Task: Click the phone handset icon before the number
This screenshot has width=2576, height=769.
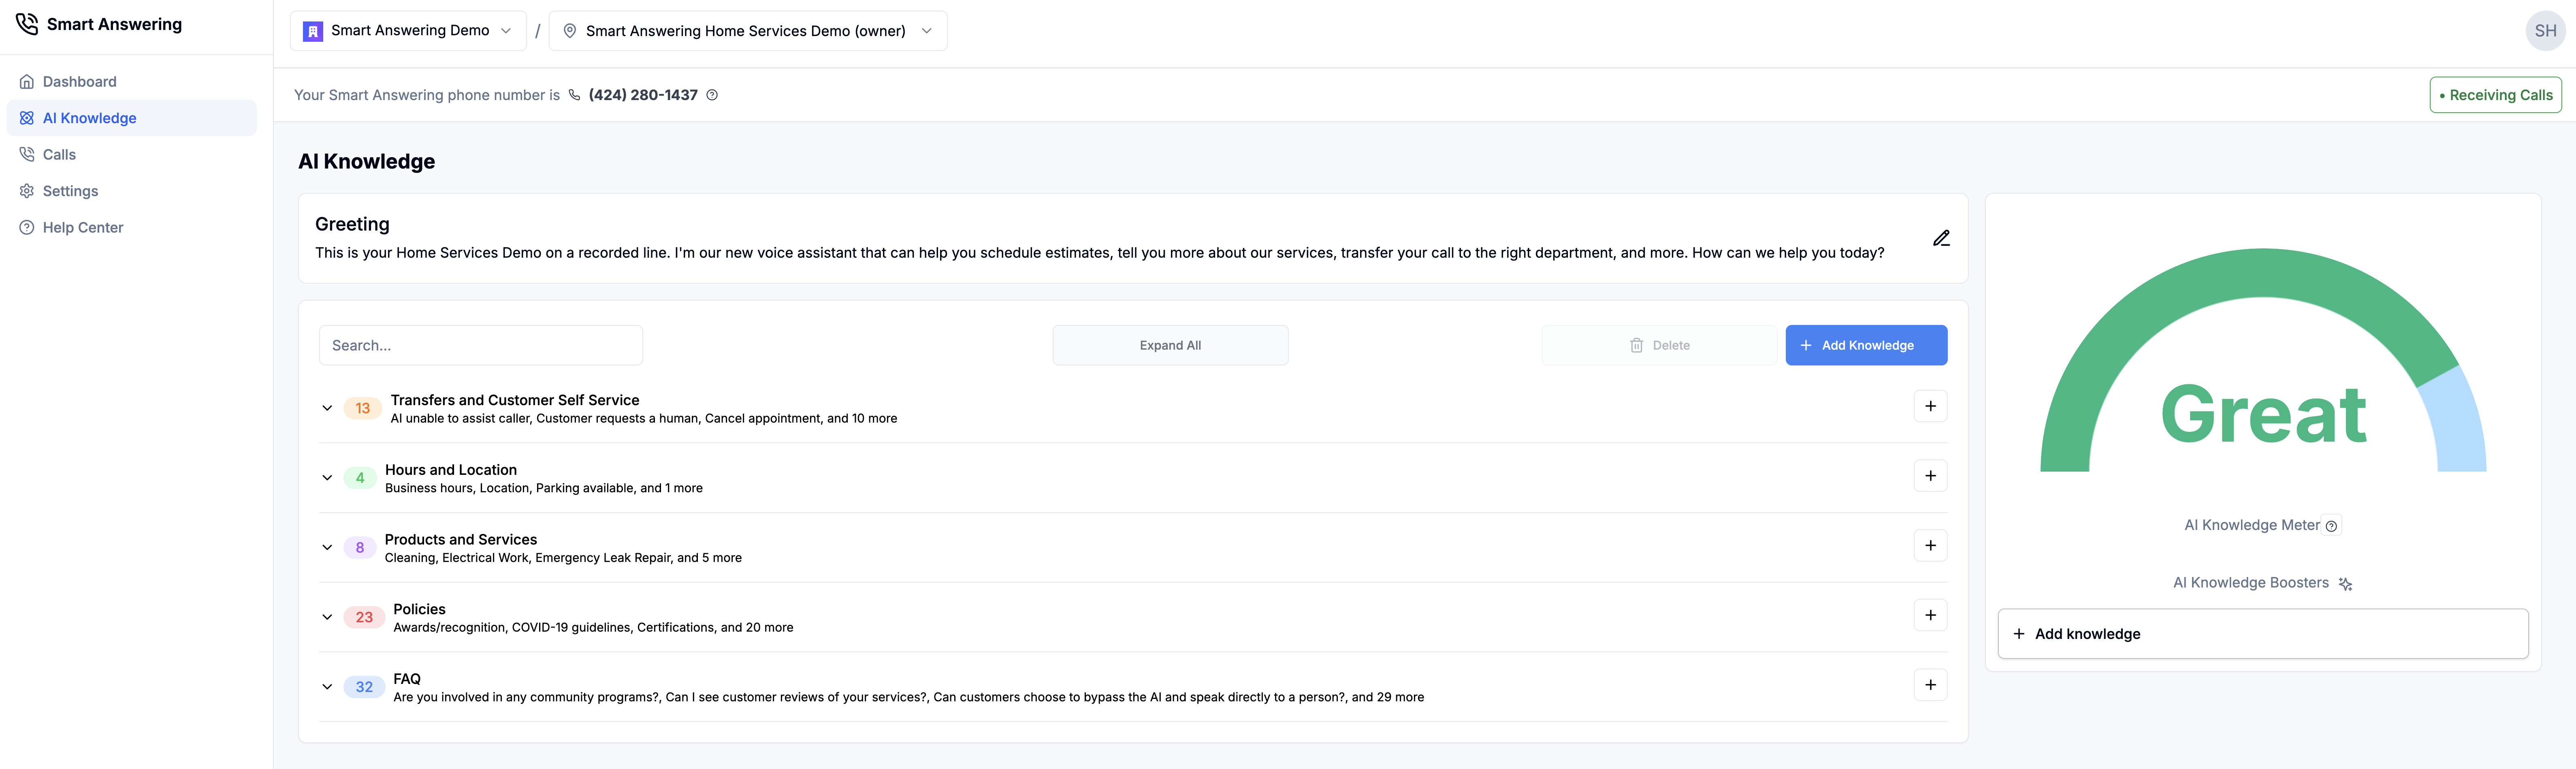Action: click(574, 95)
